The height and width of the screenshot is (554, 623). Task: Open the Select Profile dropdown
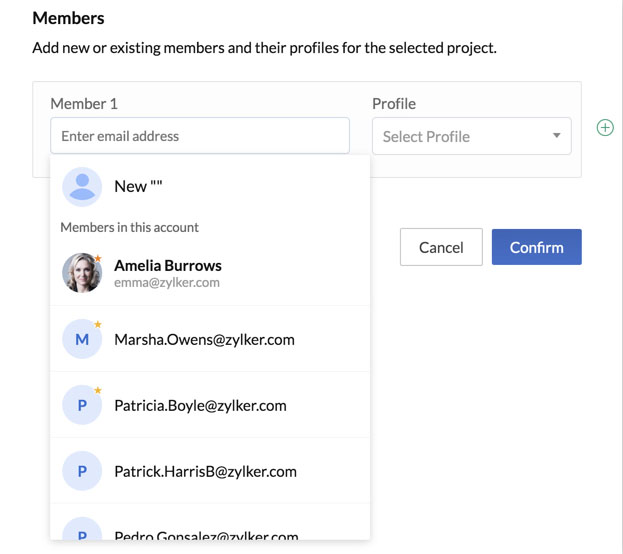pyautogui.click(x=472, y=136)
